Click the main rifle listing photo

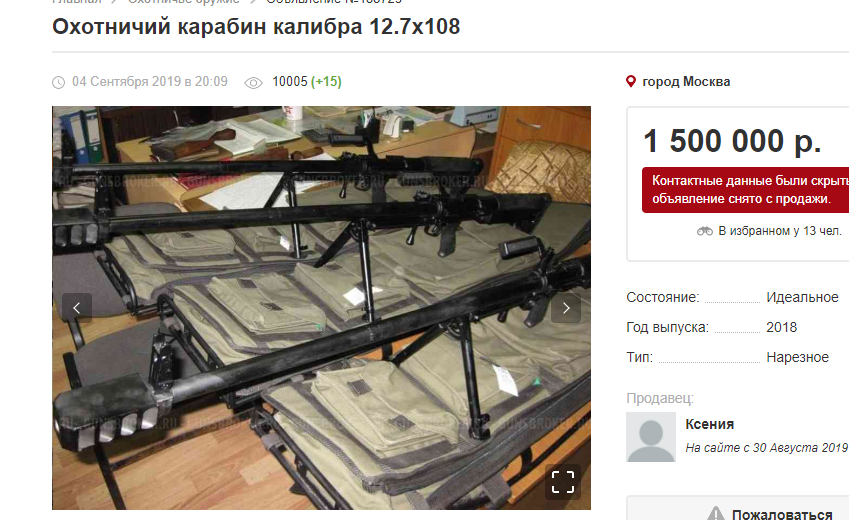point(321,308)
